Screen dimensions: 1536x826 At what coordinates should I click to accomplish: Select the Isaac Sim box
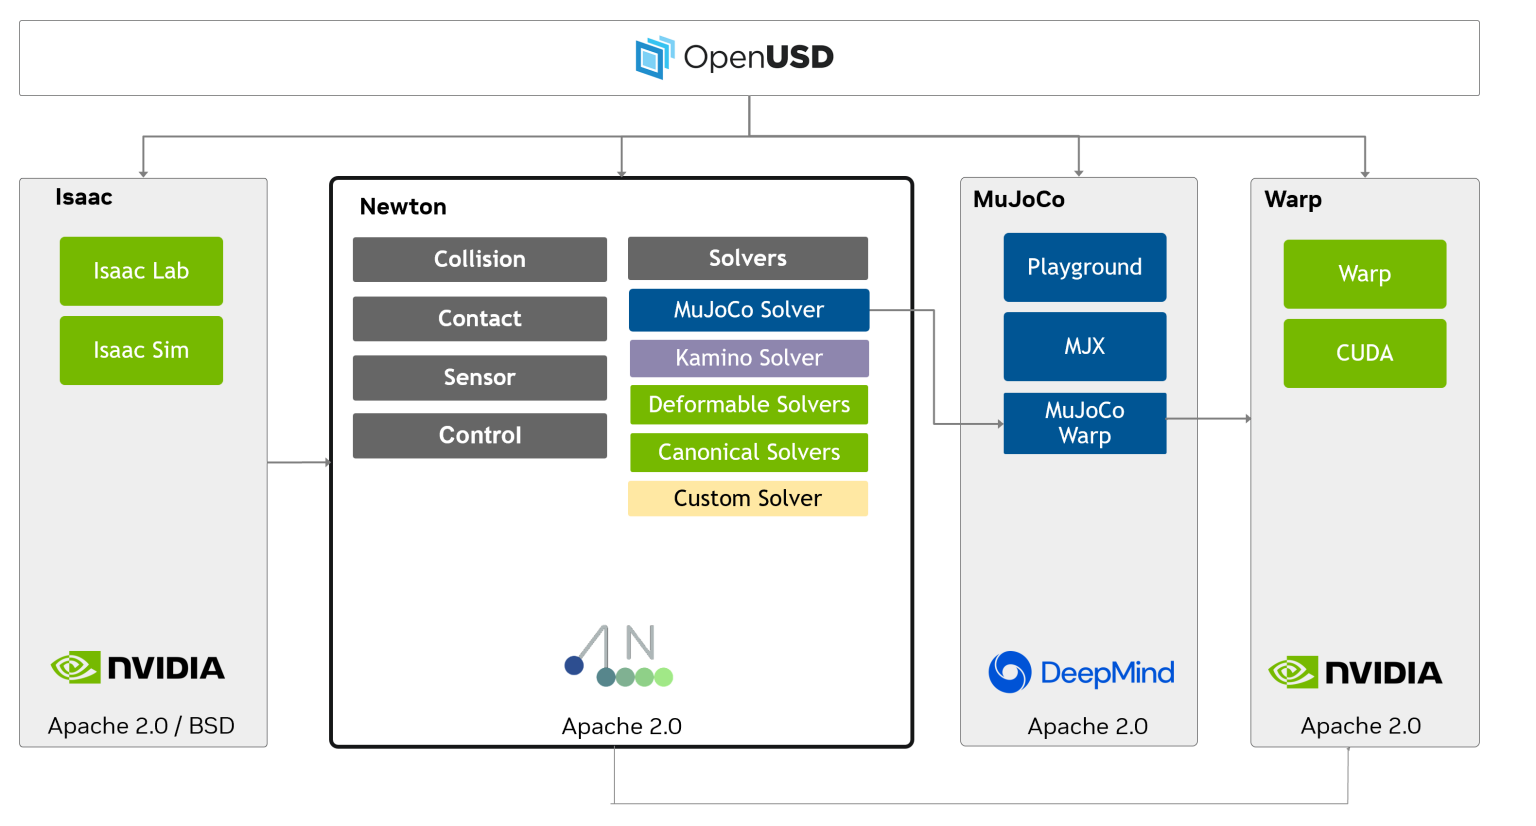coord(141,350)
